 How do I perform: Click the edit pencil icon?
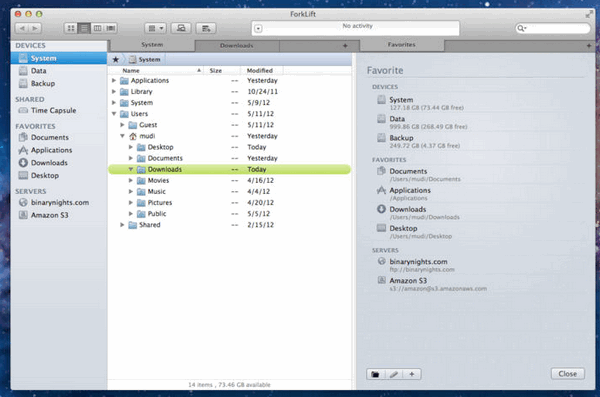click(x=394, y=374)
